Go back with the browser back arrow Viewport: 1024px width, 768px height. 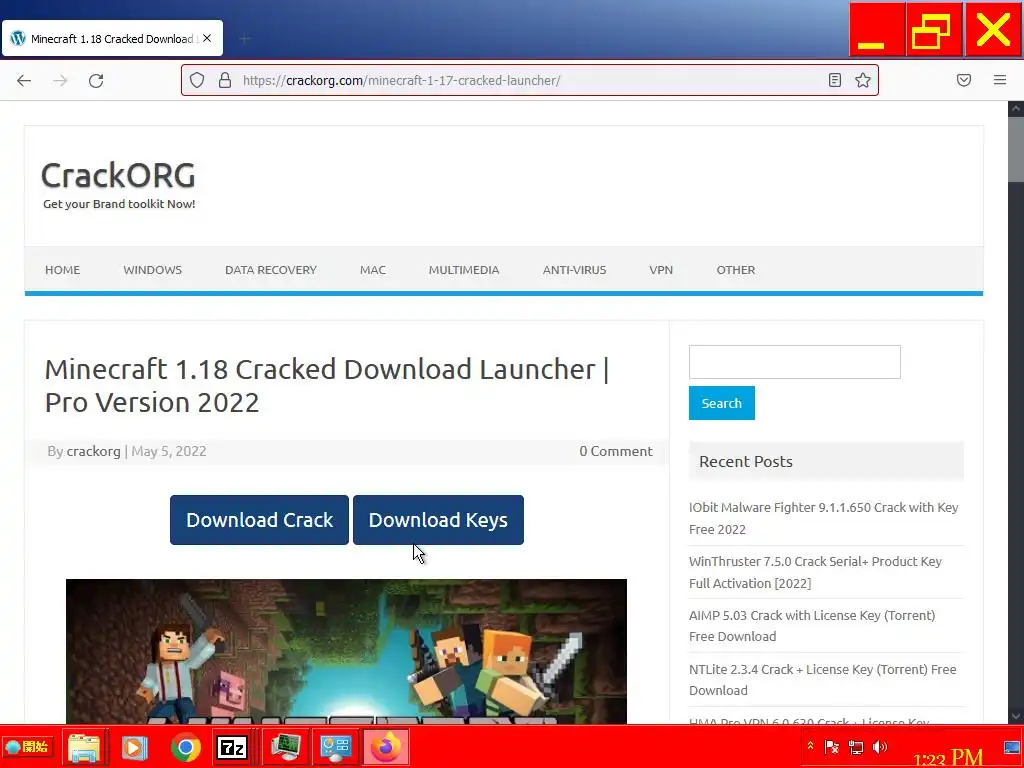pyautogui.click(x=24, y=80)
